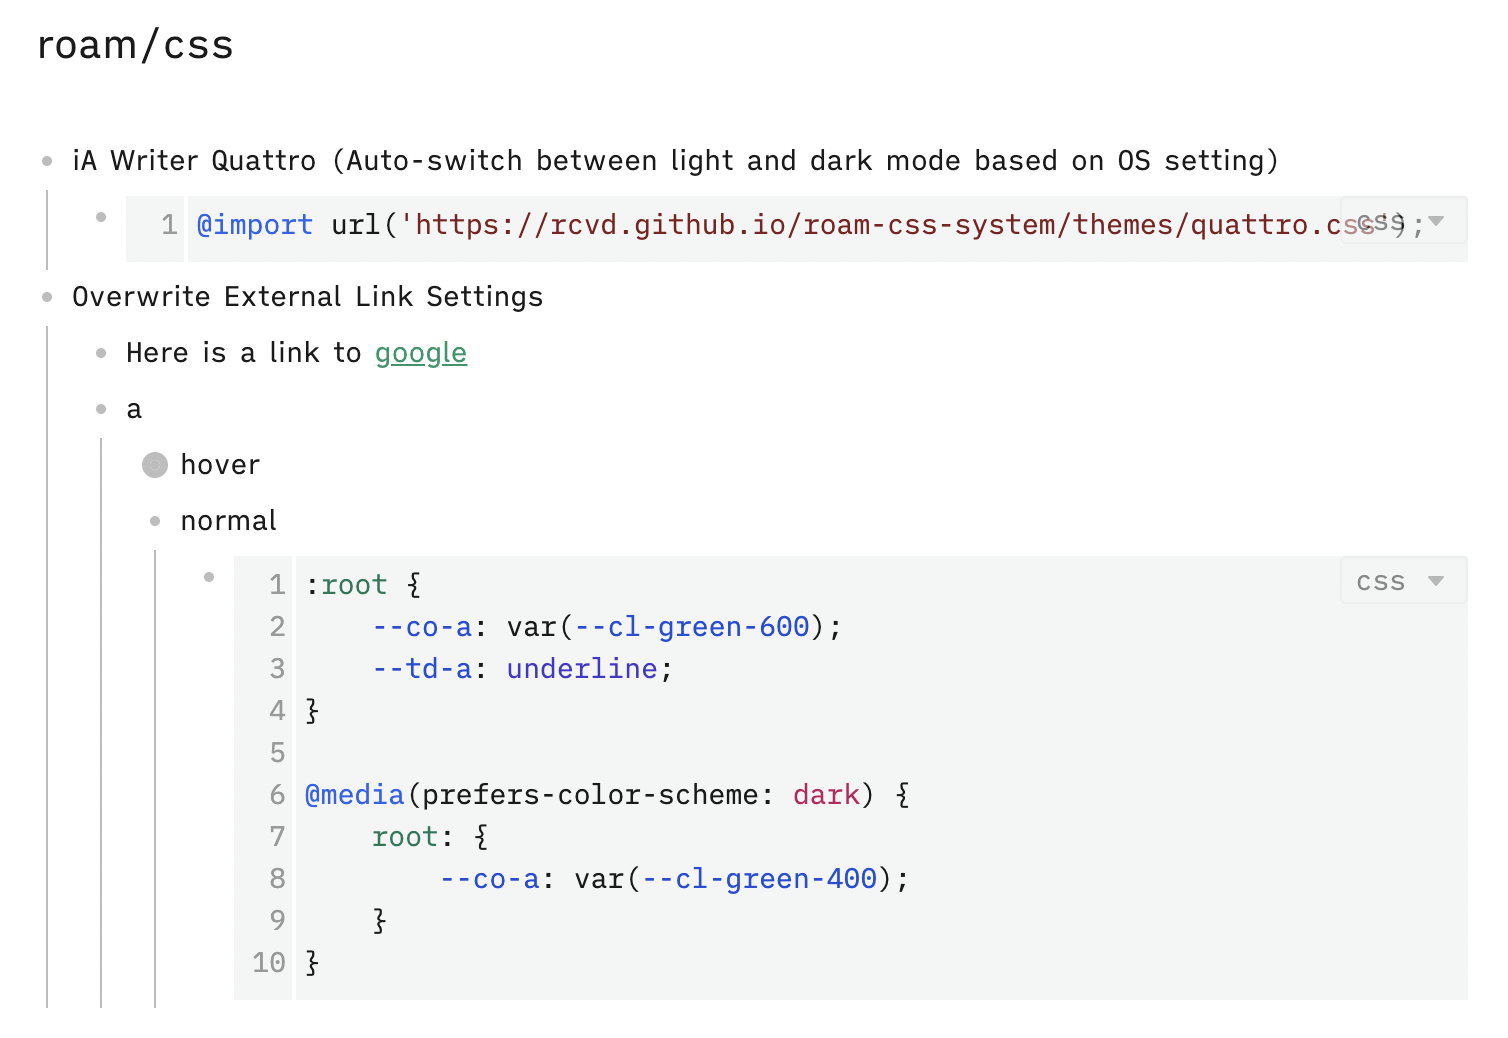Click the roam/css page title
The image size is (1508, 1038).
pyautogui.click(x=134, y=44)
